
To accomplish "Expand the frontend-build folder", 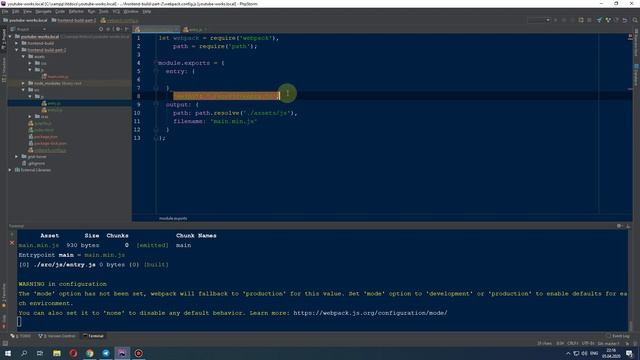I will [x=17, y=43].
